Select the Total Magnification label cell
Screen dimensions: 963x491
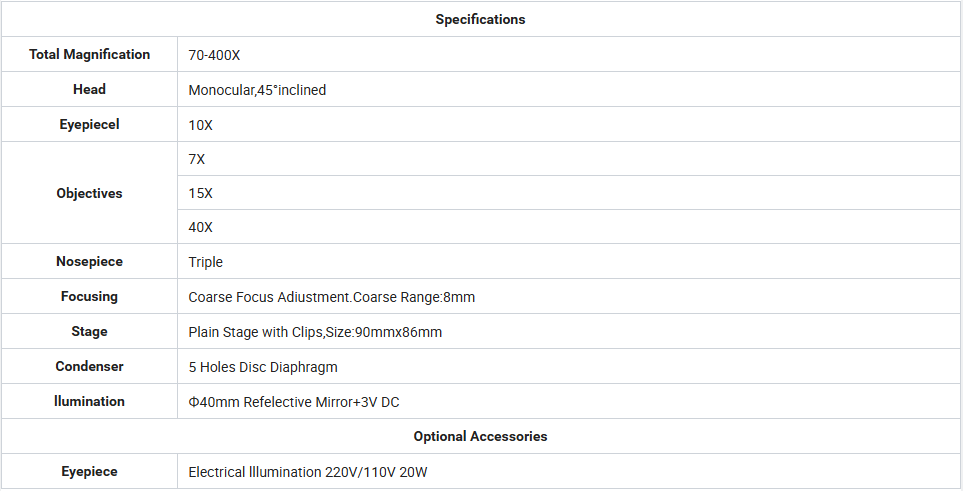click(x=90, y=54)
